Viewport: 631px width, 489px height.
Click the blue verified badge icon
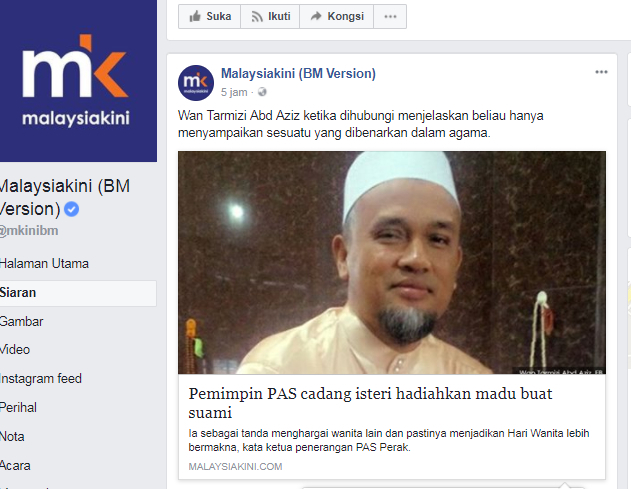tap(72, 209)
